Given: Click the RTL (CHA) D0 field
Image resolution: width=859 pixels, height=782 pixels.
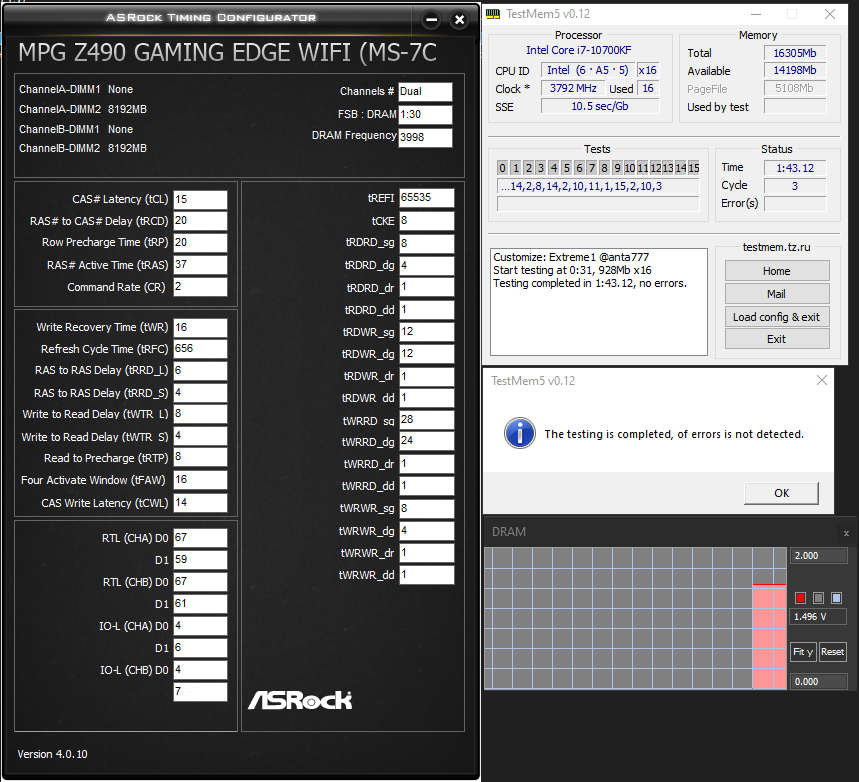Looking at the screenshot, I should click(x=201, y=538).
